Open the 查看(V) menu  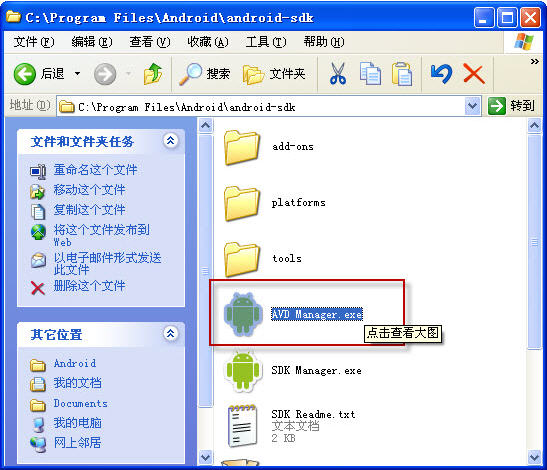coord(150,42)
